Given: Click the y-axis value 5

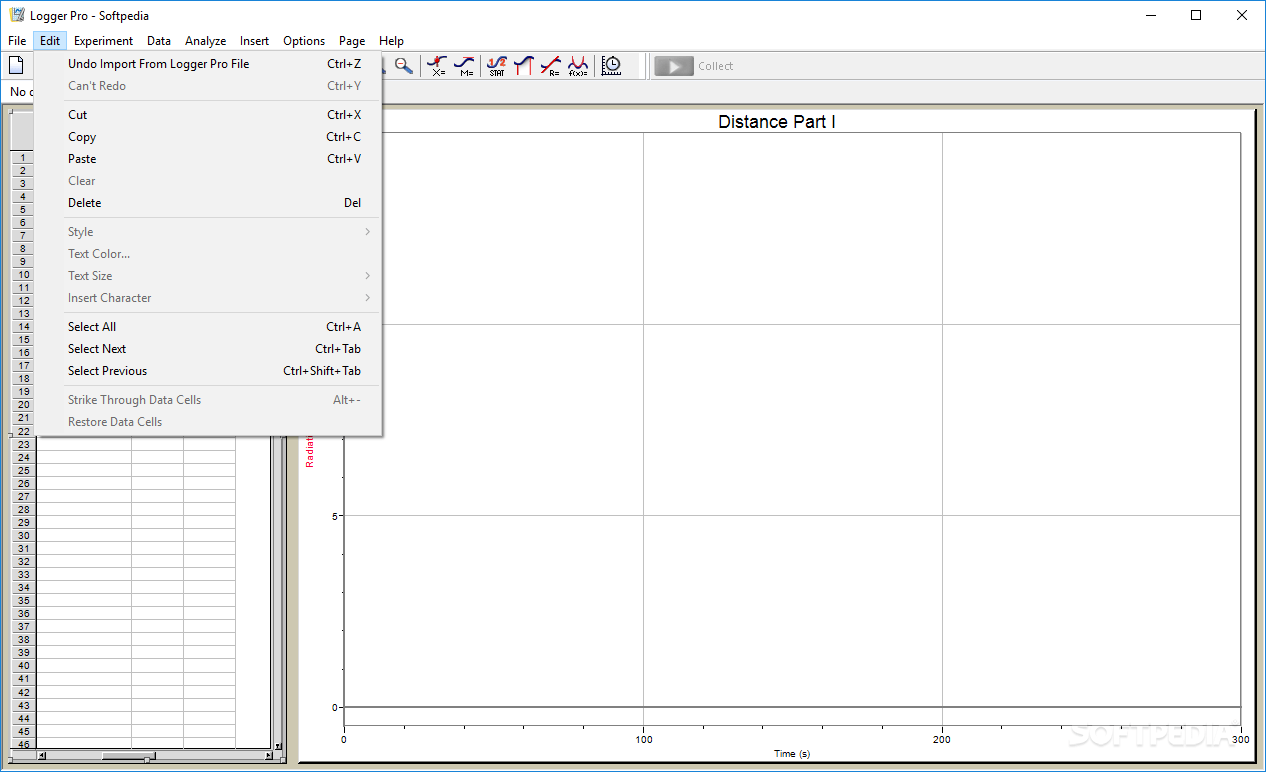Looking at the screenshot, I should click(x=334, y=516).
